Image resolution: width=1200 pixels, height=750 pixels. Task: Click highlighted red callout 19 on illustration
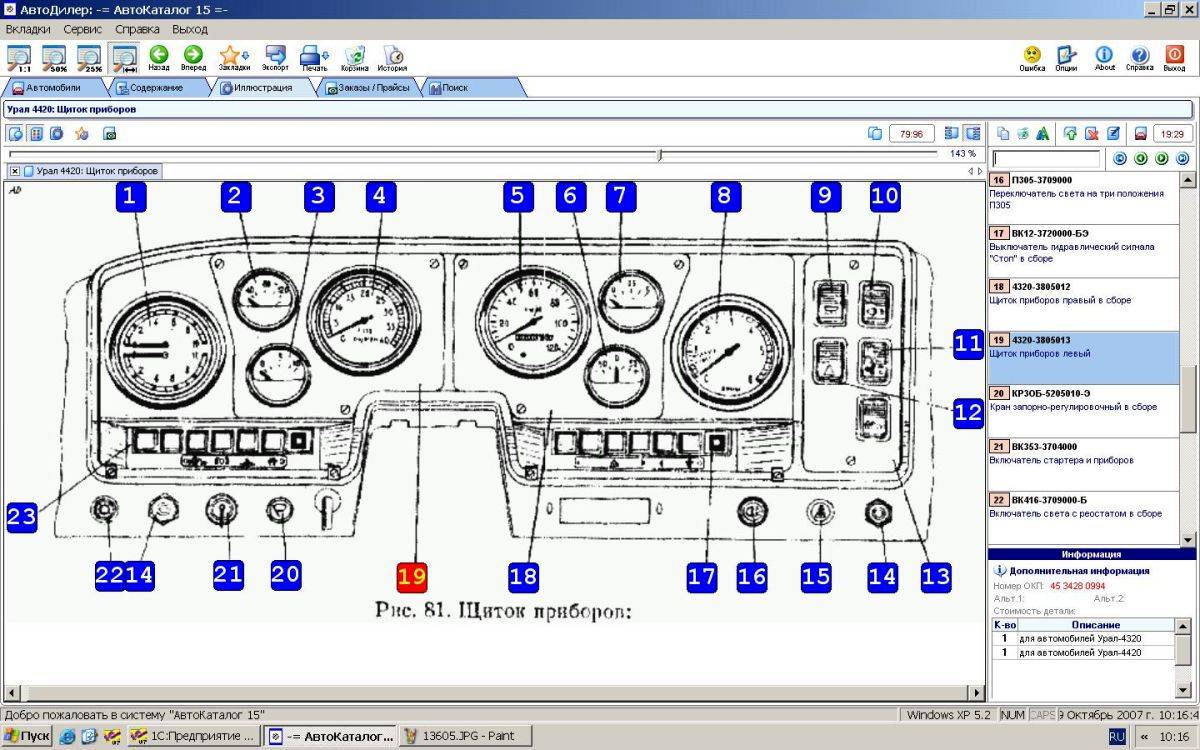[412, 576]
